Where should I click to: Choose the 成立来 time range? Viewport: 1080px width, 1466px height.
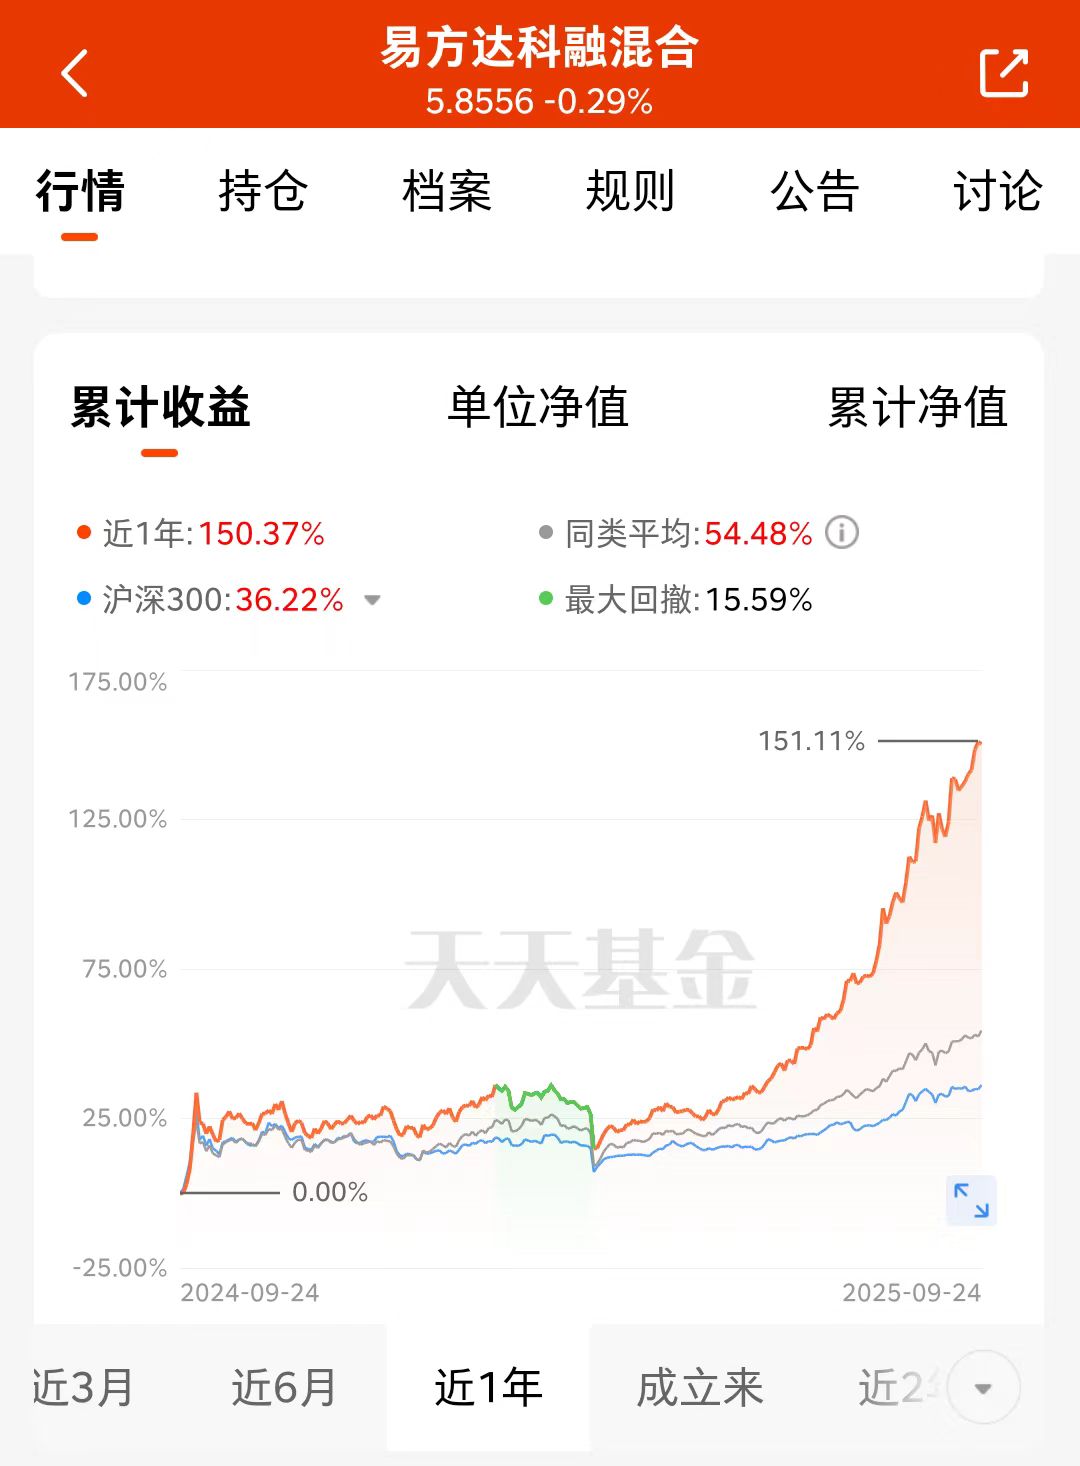(700, 1388)
